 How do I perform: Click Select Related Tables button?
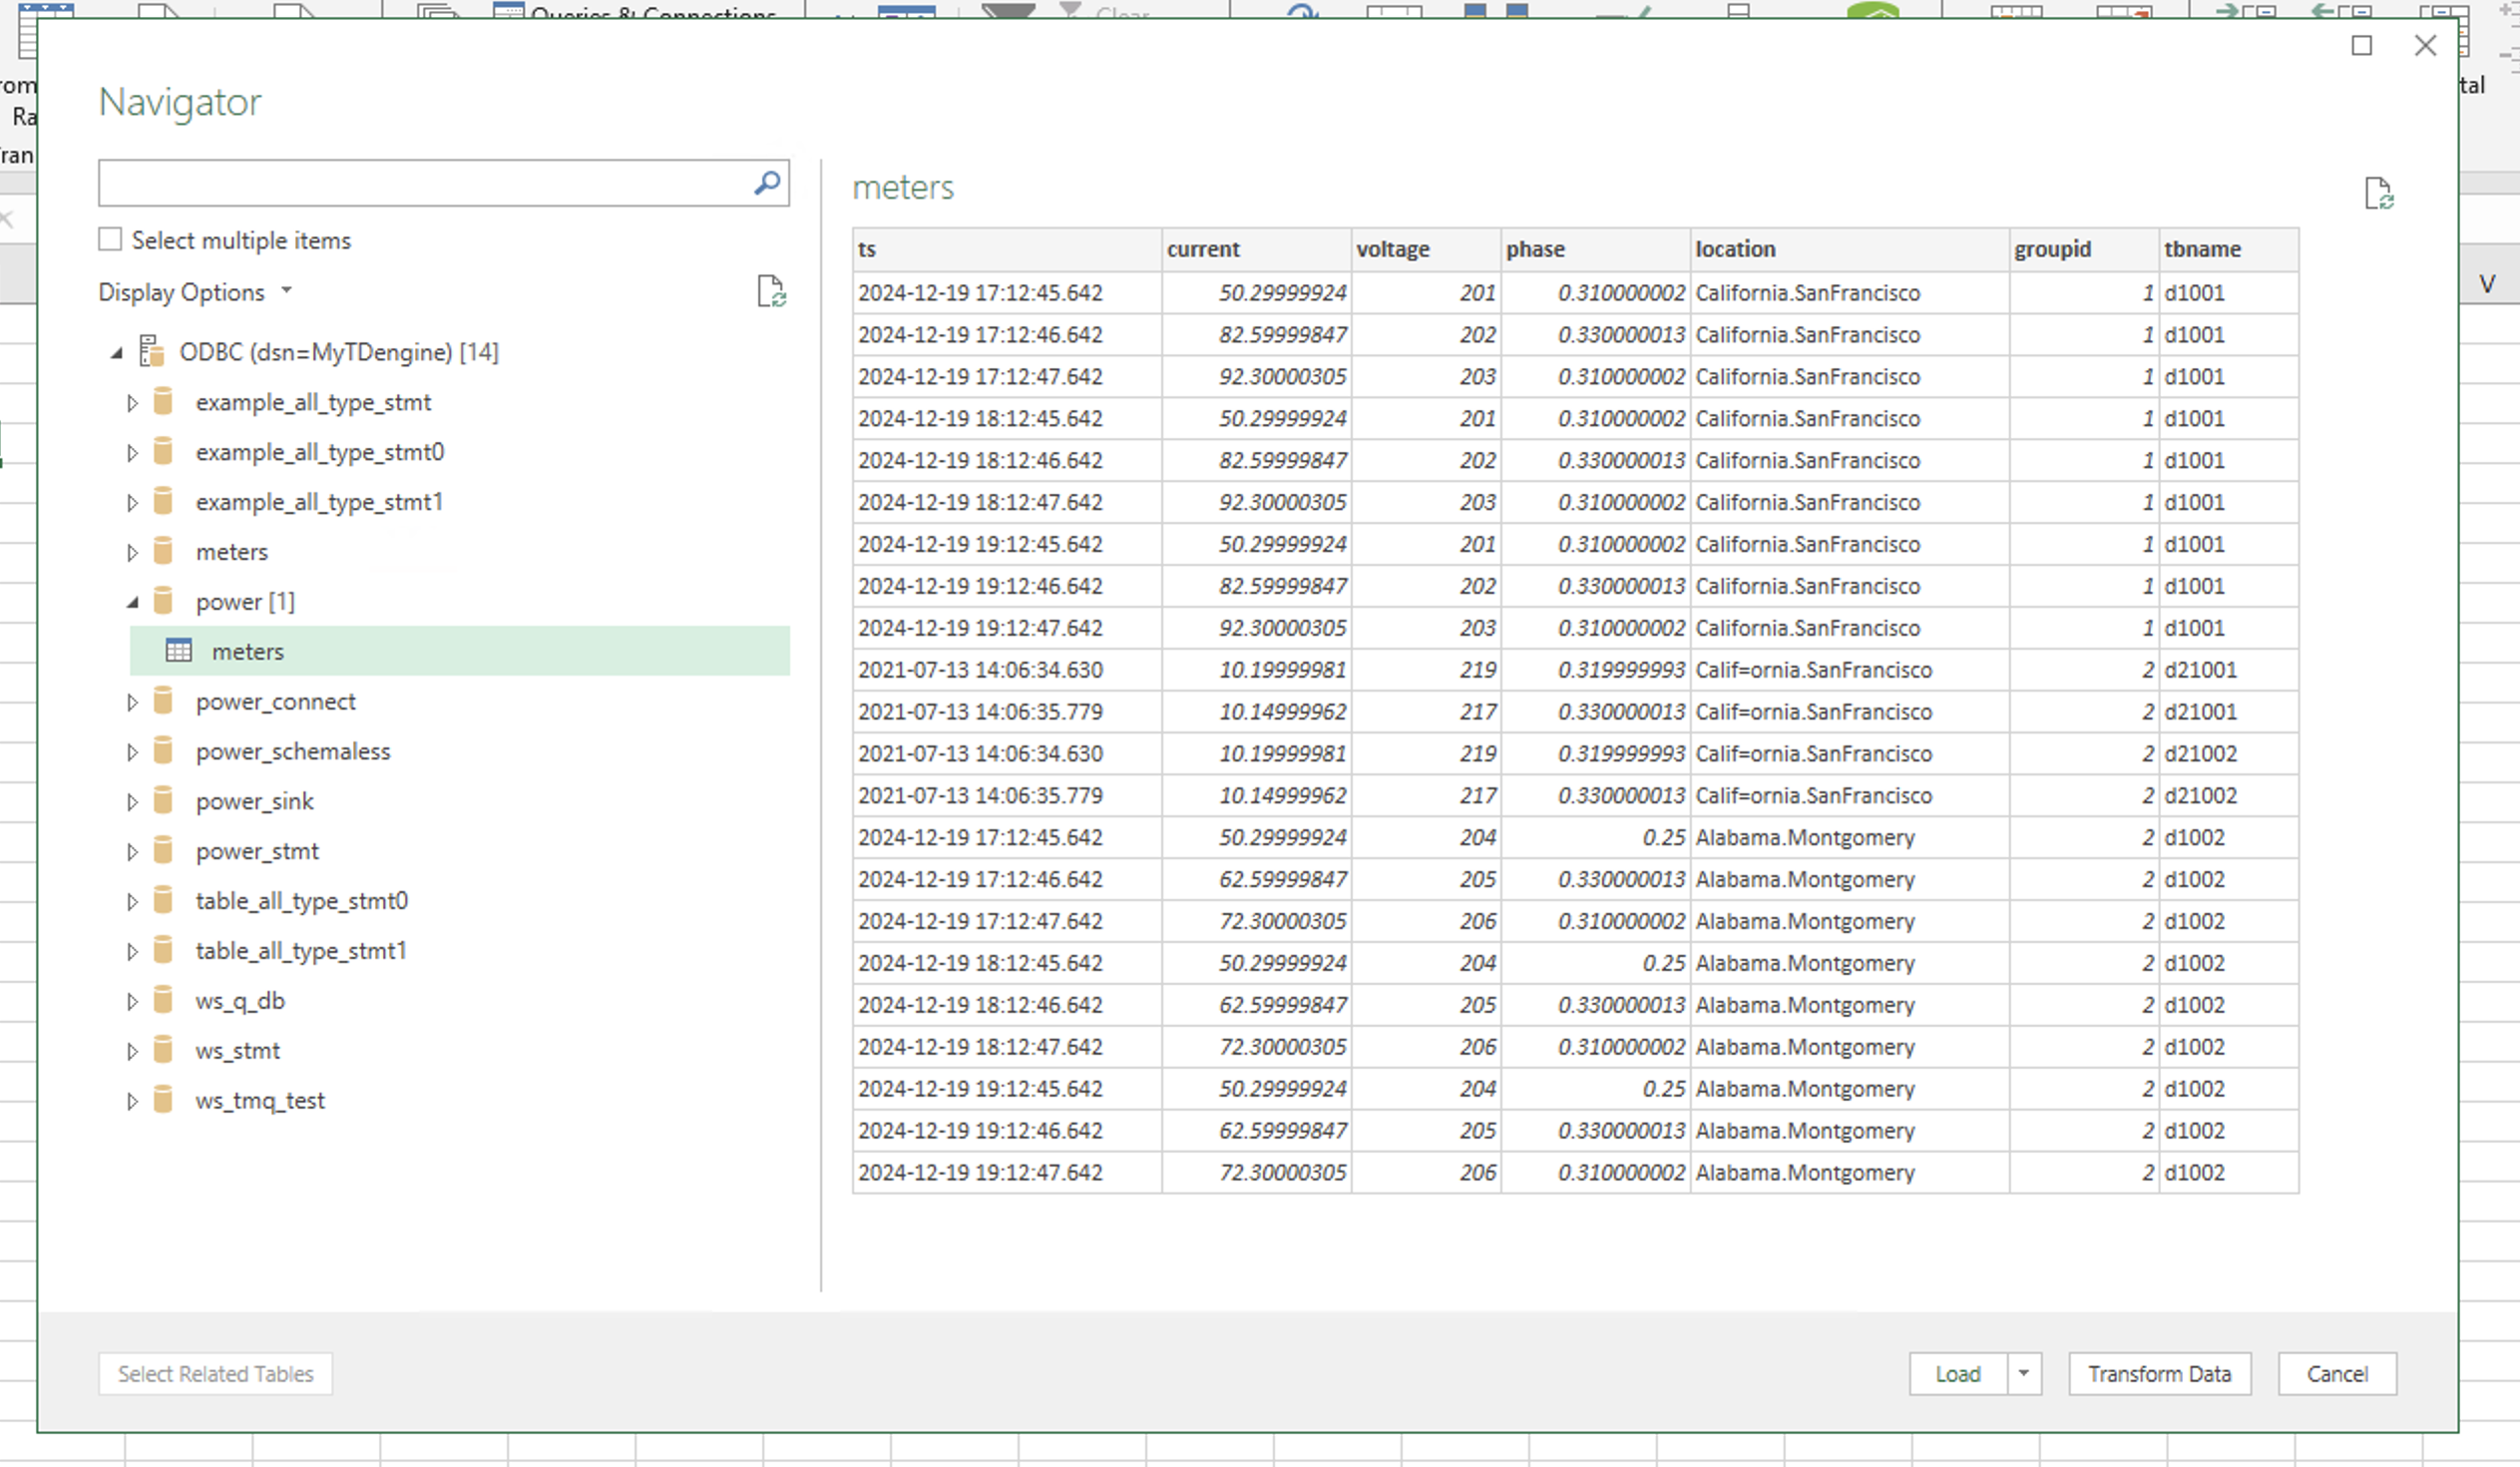coord(214,1374)
